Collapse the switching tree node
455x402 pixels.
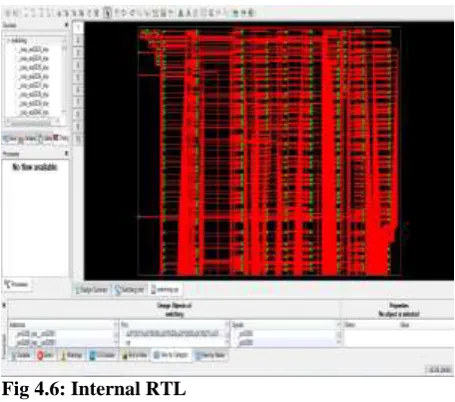coord(8,41)
